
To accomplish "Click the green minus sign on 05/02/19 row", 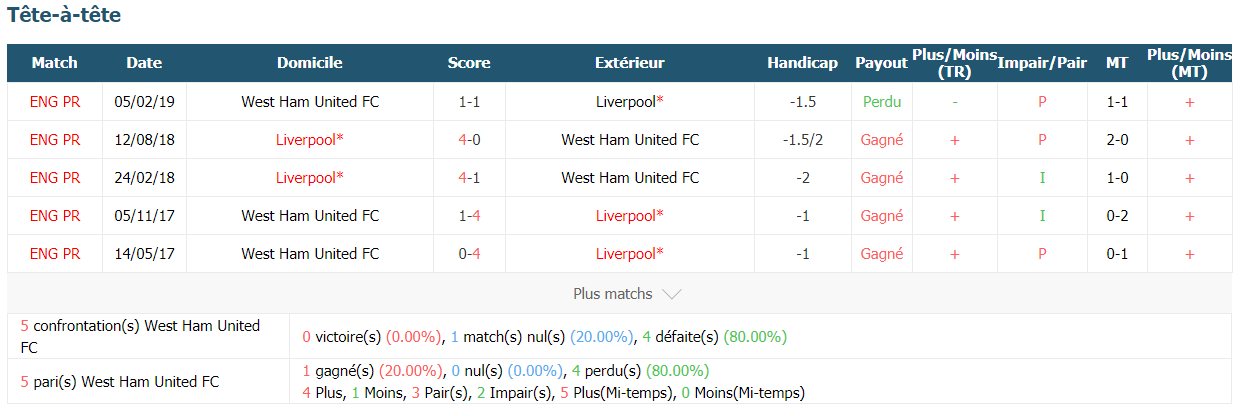I will click(x=955, y=102).
